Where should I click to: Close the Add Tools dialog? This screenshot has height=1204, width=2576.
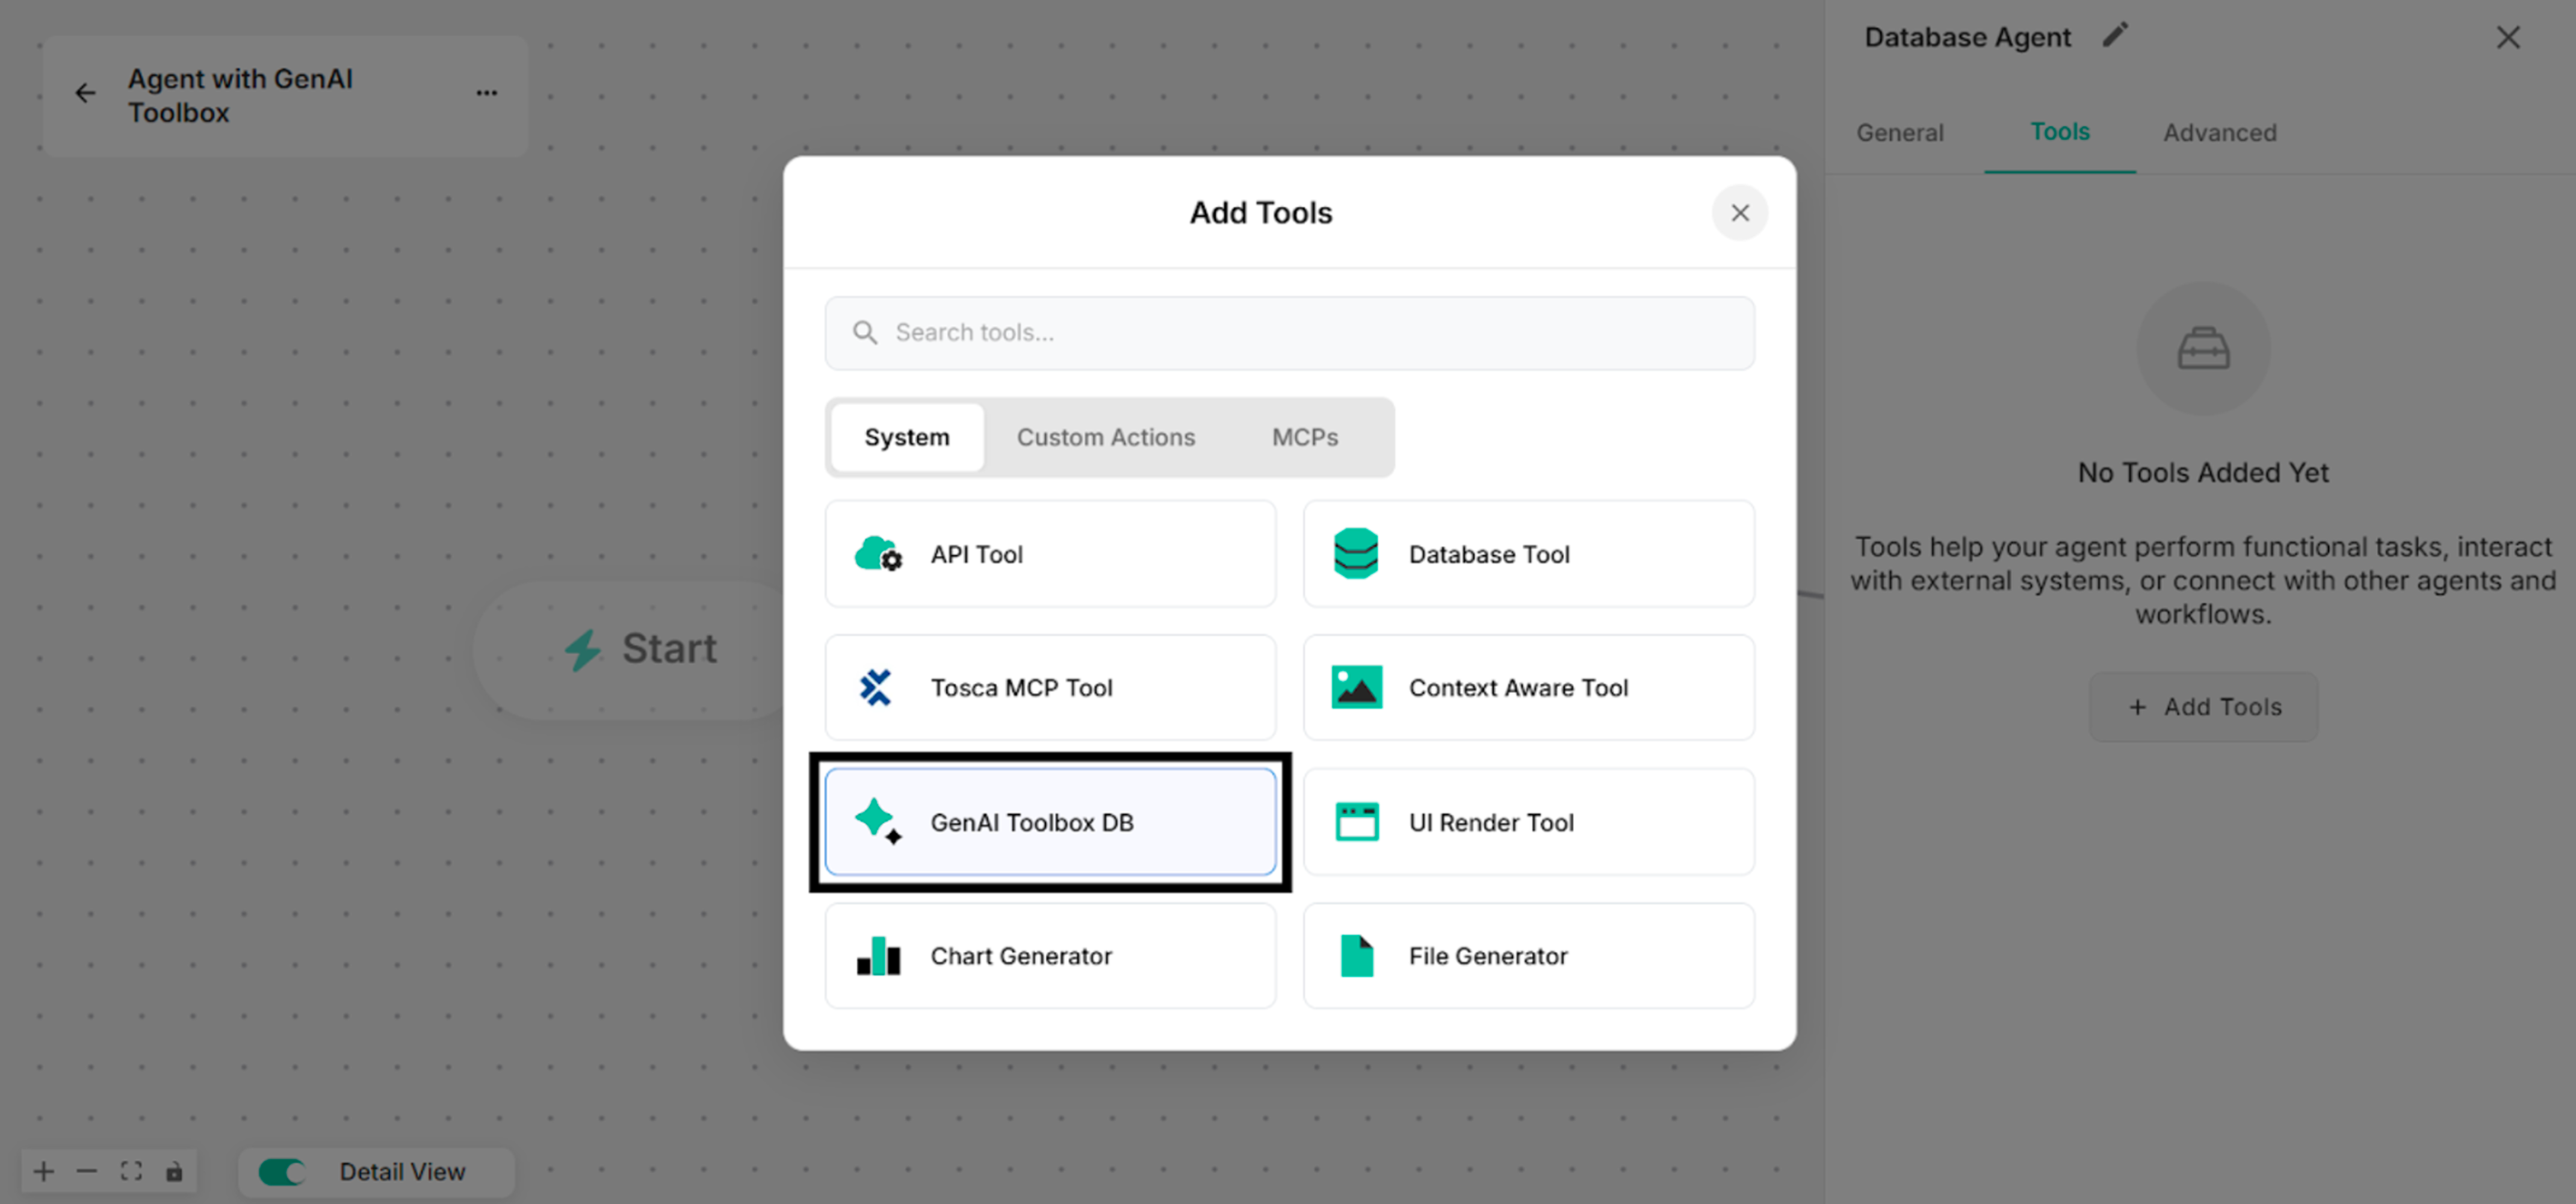(1739, 213)
